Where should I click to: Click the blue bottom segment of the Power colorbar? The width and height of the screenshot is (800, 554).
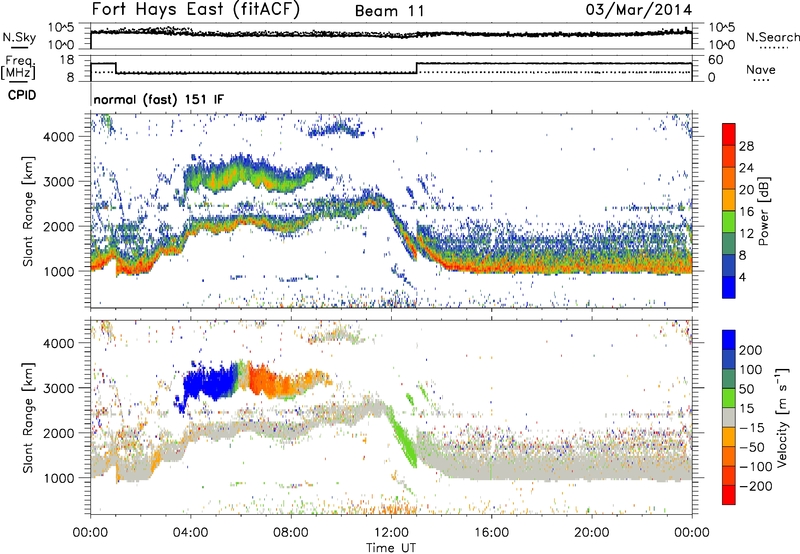tap(729, 287)
